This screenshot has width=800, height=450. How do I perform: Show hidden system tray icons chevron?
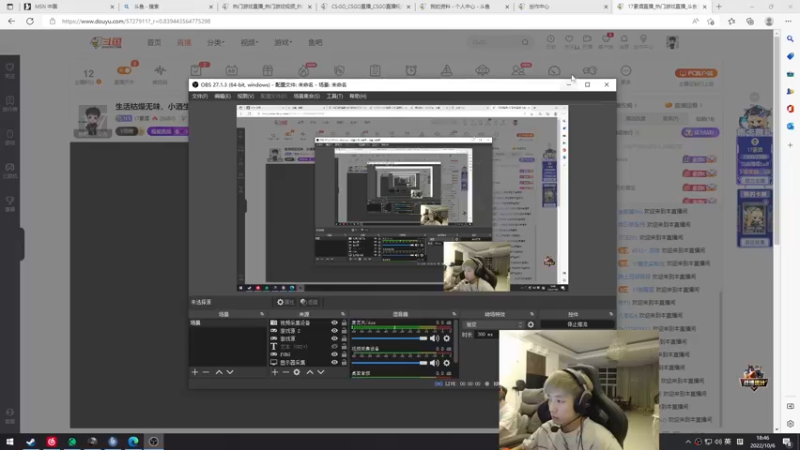click(688, 442)
